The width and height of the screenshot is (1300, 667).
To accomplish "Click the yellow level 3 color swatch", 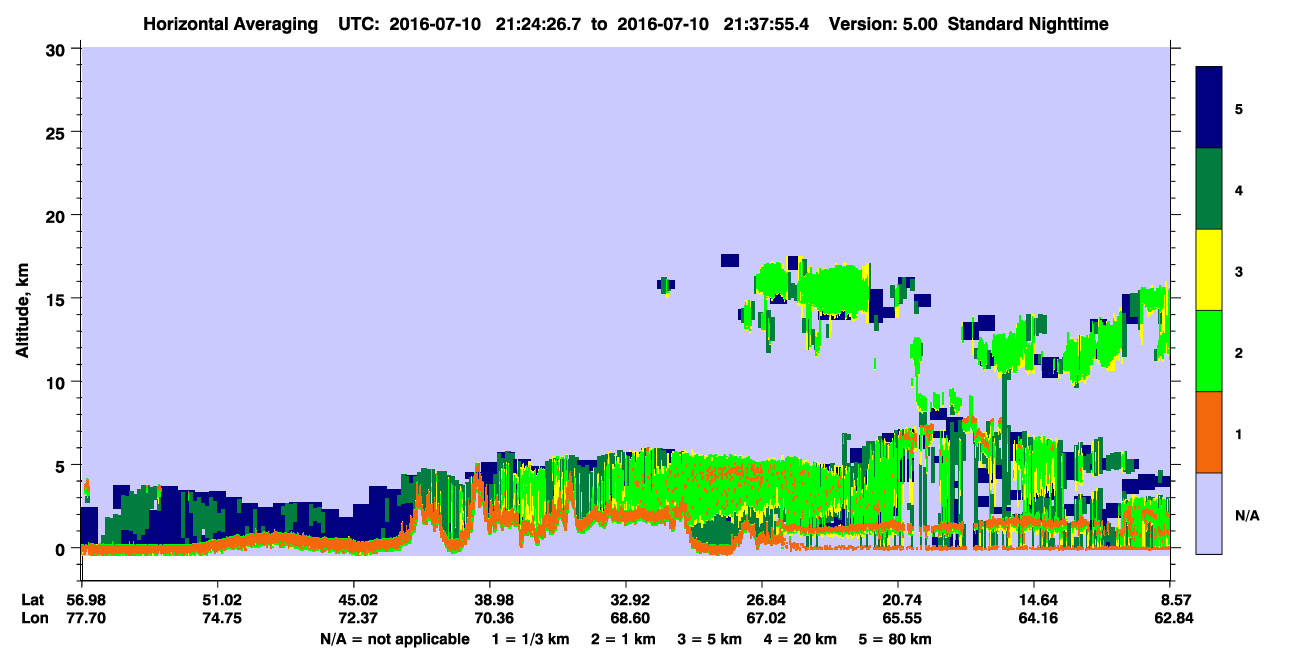I will click(1209, 270).
